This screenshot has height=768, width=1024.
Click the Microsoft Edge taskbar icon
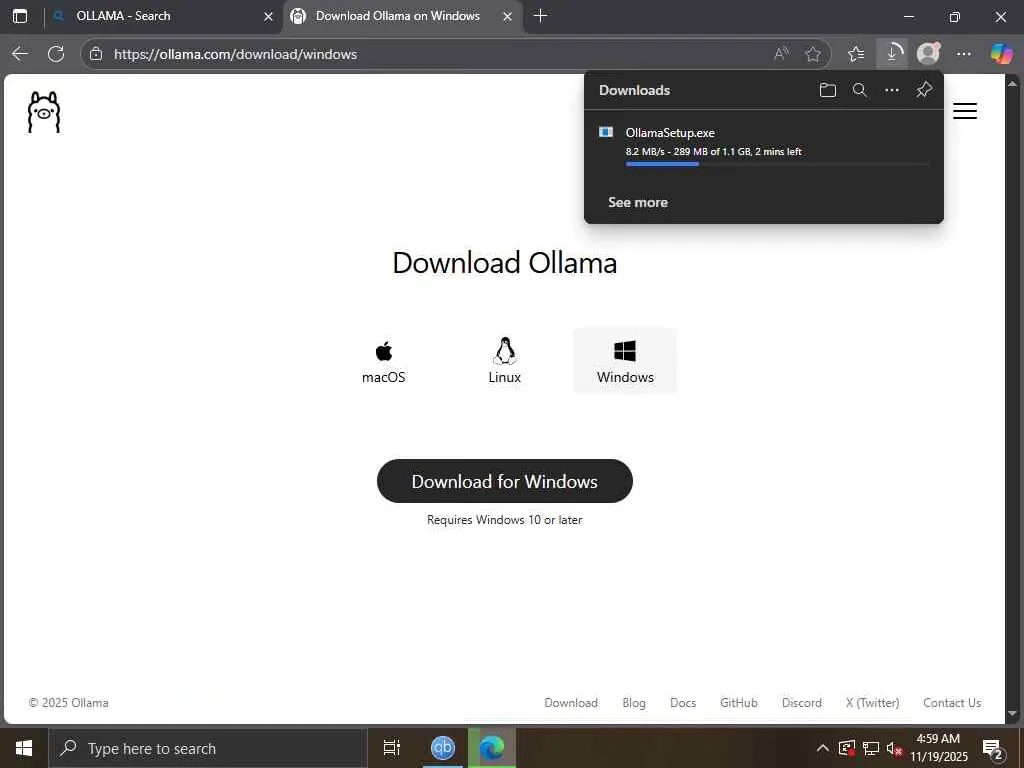[492, 748]
